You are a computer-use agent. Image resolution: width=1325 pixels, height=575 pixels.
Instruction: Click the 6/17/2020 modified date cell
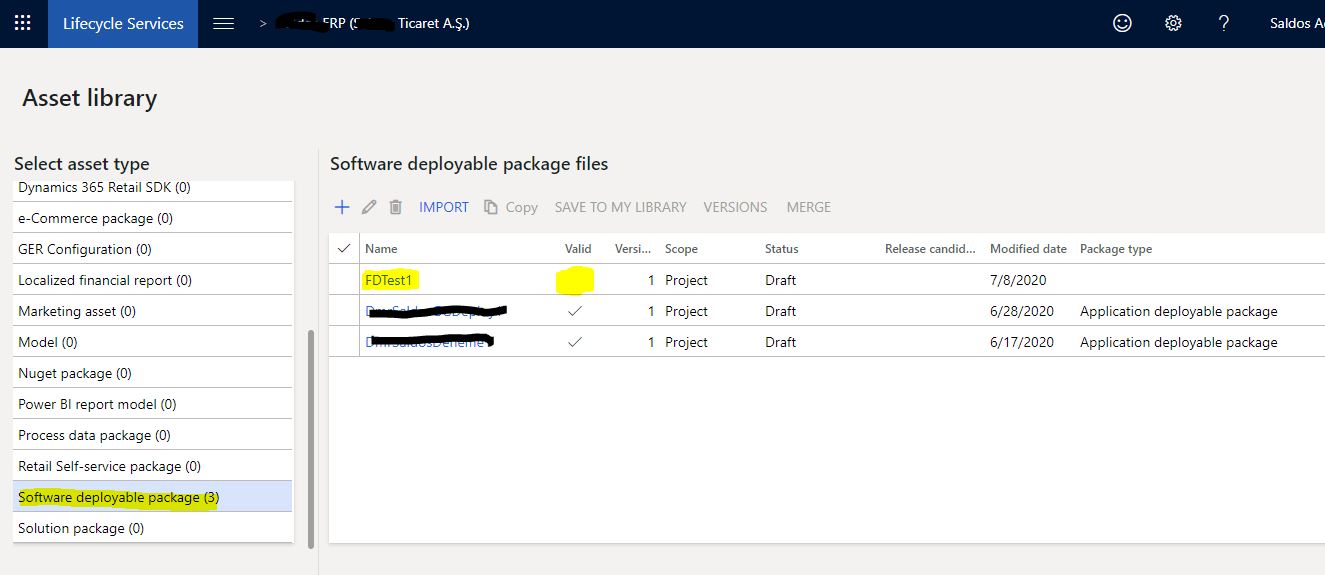point(1022,342)
